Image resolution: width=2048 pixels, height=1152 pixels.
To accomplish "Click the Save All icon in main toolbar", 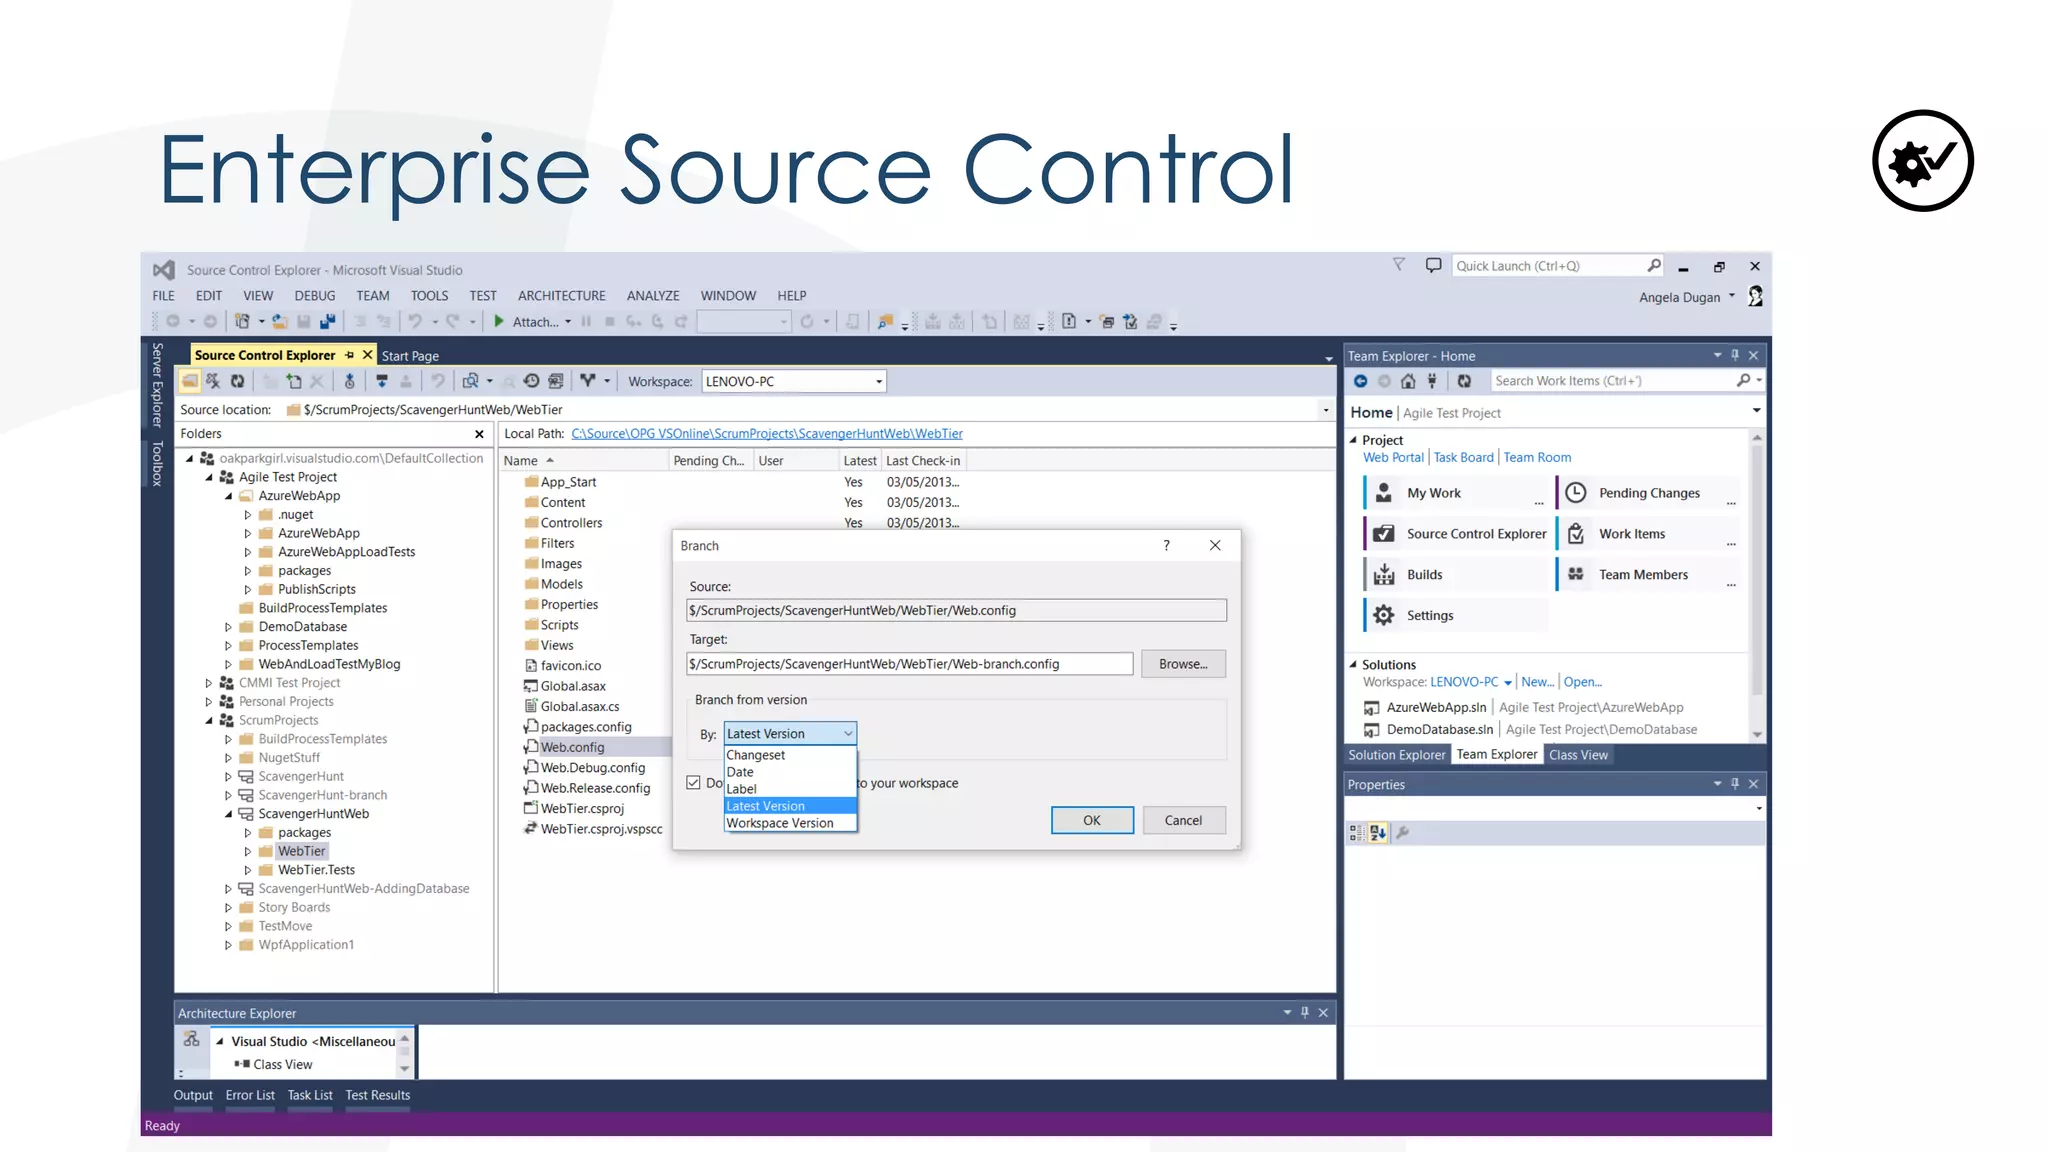I will click(327, 322).
